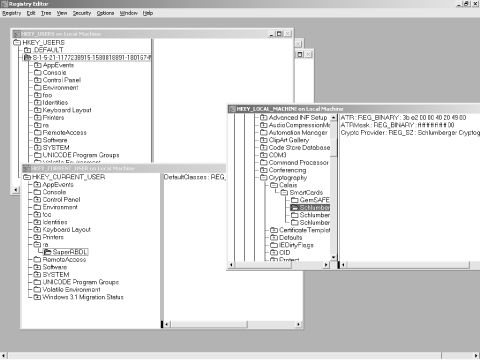Image resolution: width=481 pixels, height=360 pixels.
Task: Select AudioCompressionManager key
Action: [299, 125]
